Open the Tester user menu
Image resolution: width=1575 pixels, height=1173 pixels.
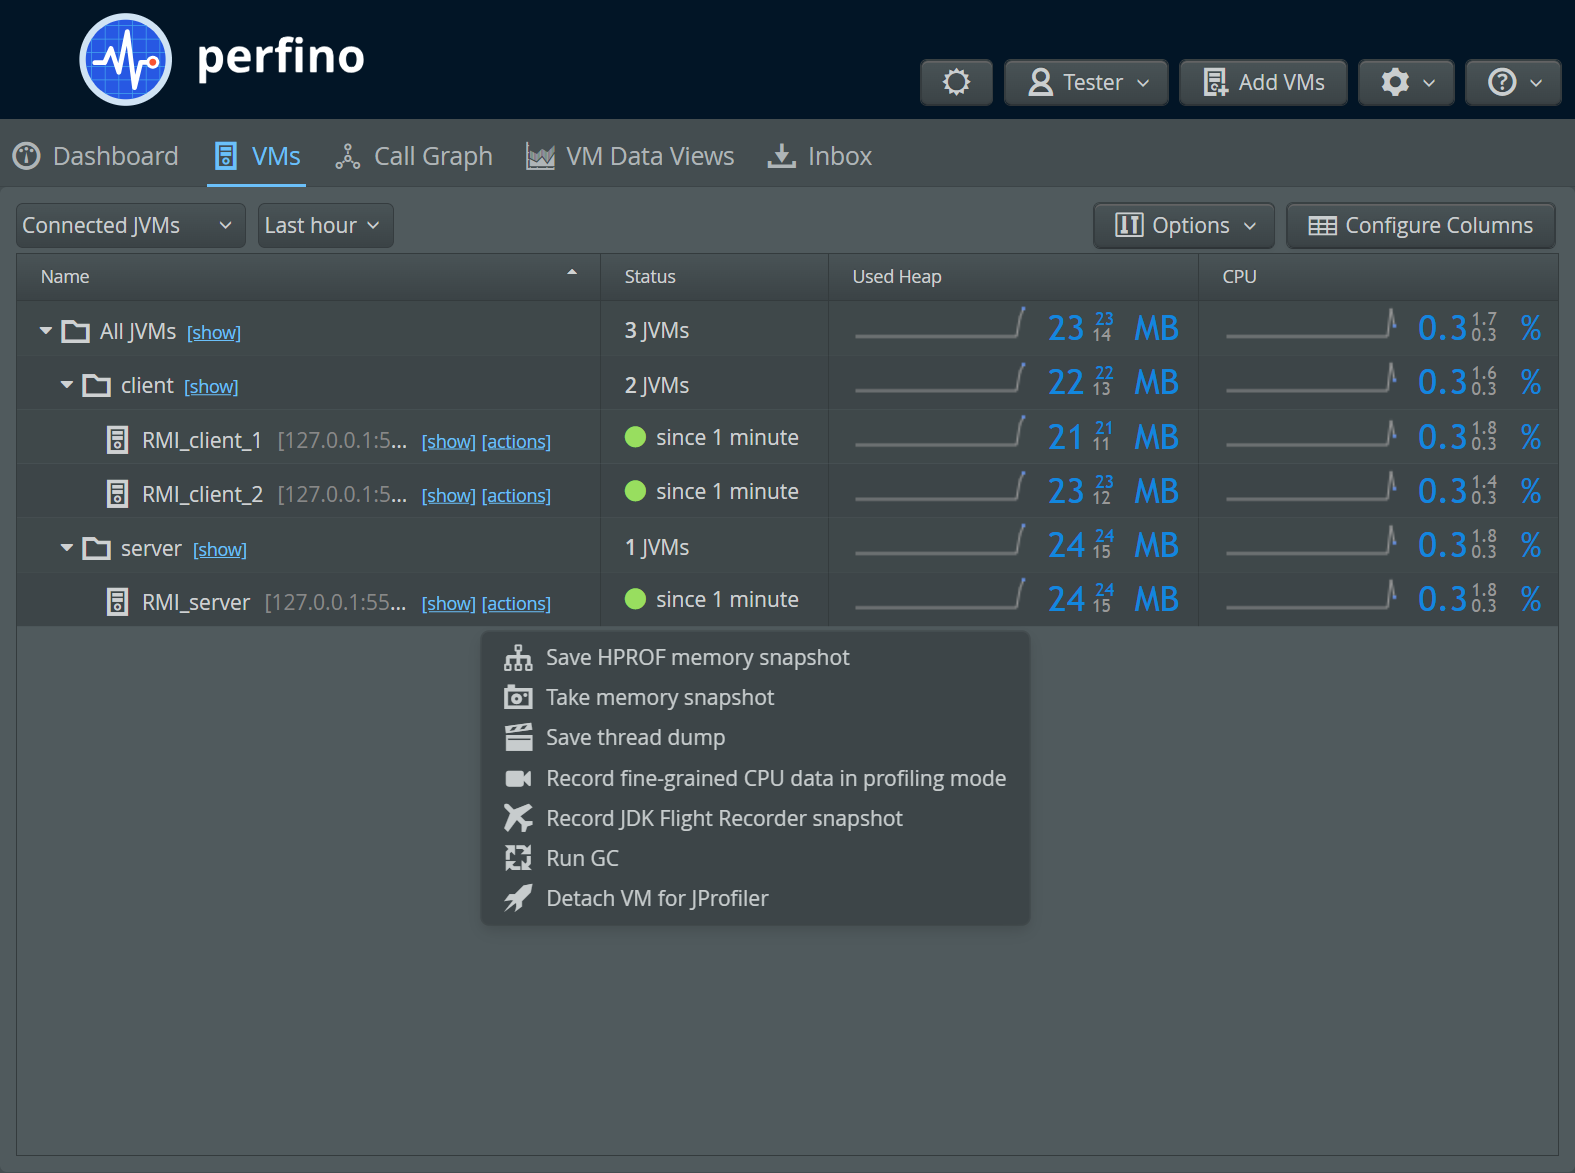1086,82
